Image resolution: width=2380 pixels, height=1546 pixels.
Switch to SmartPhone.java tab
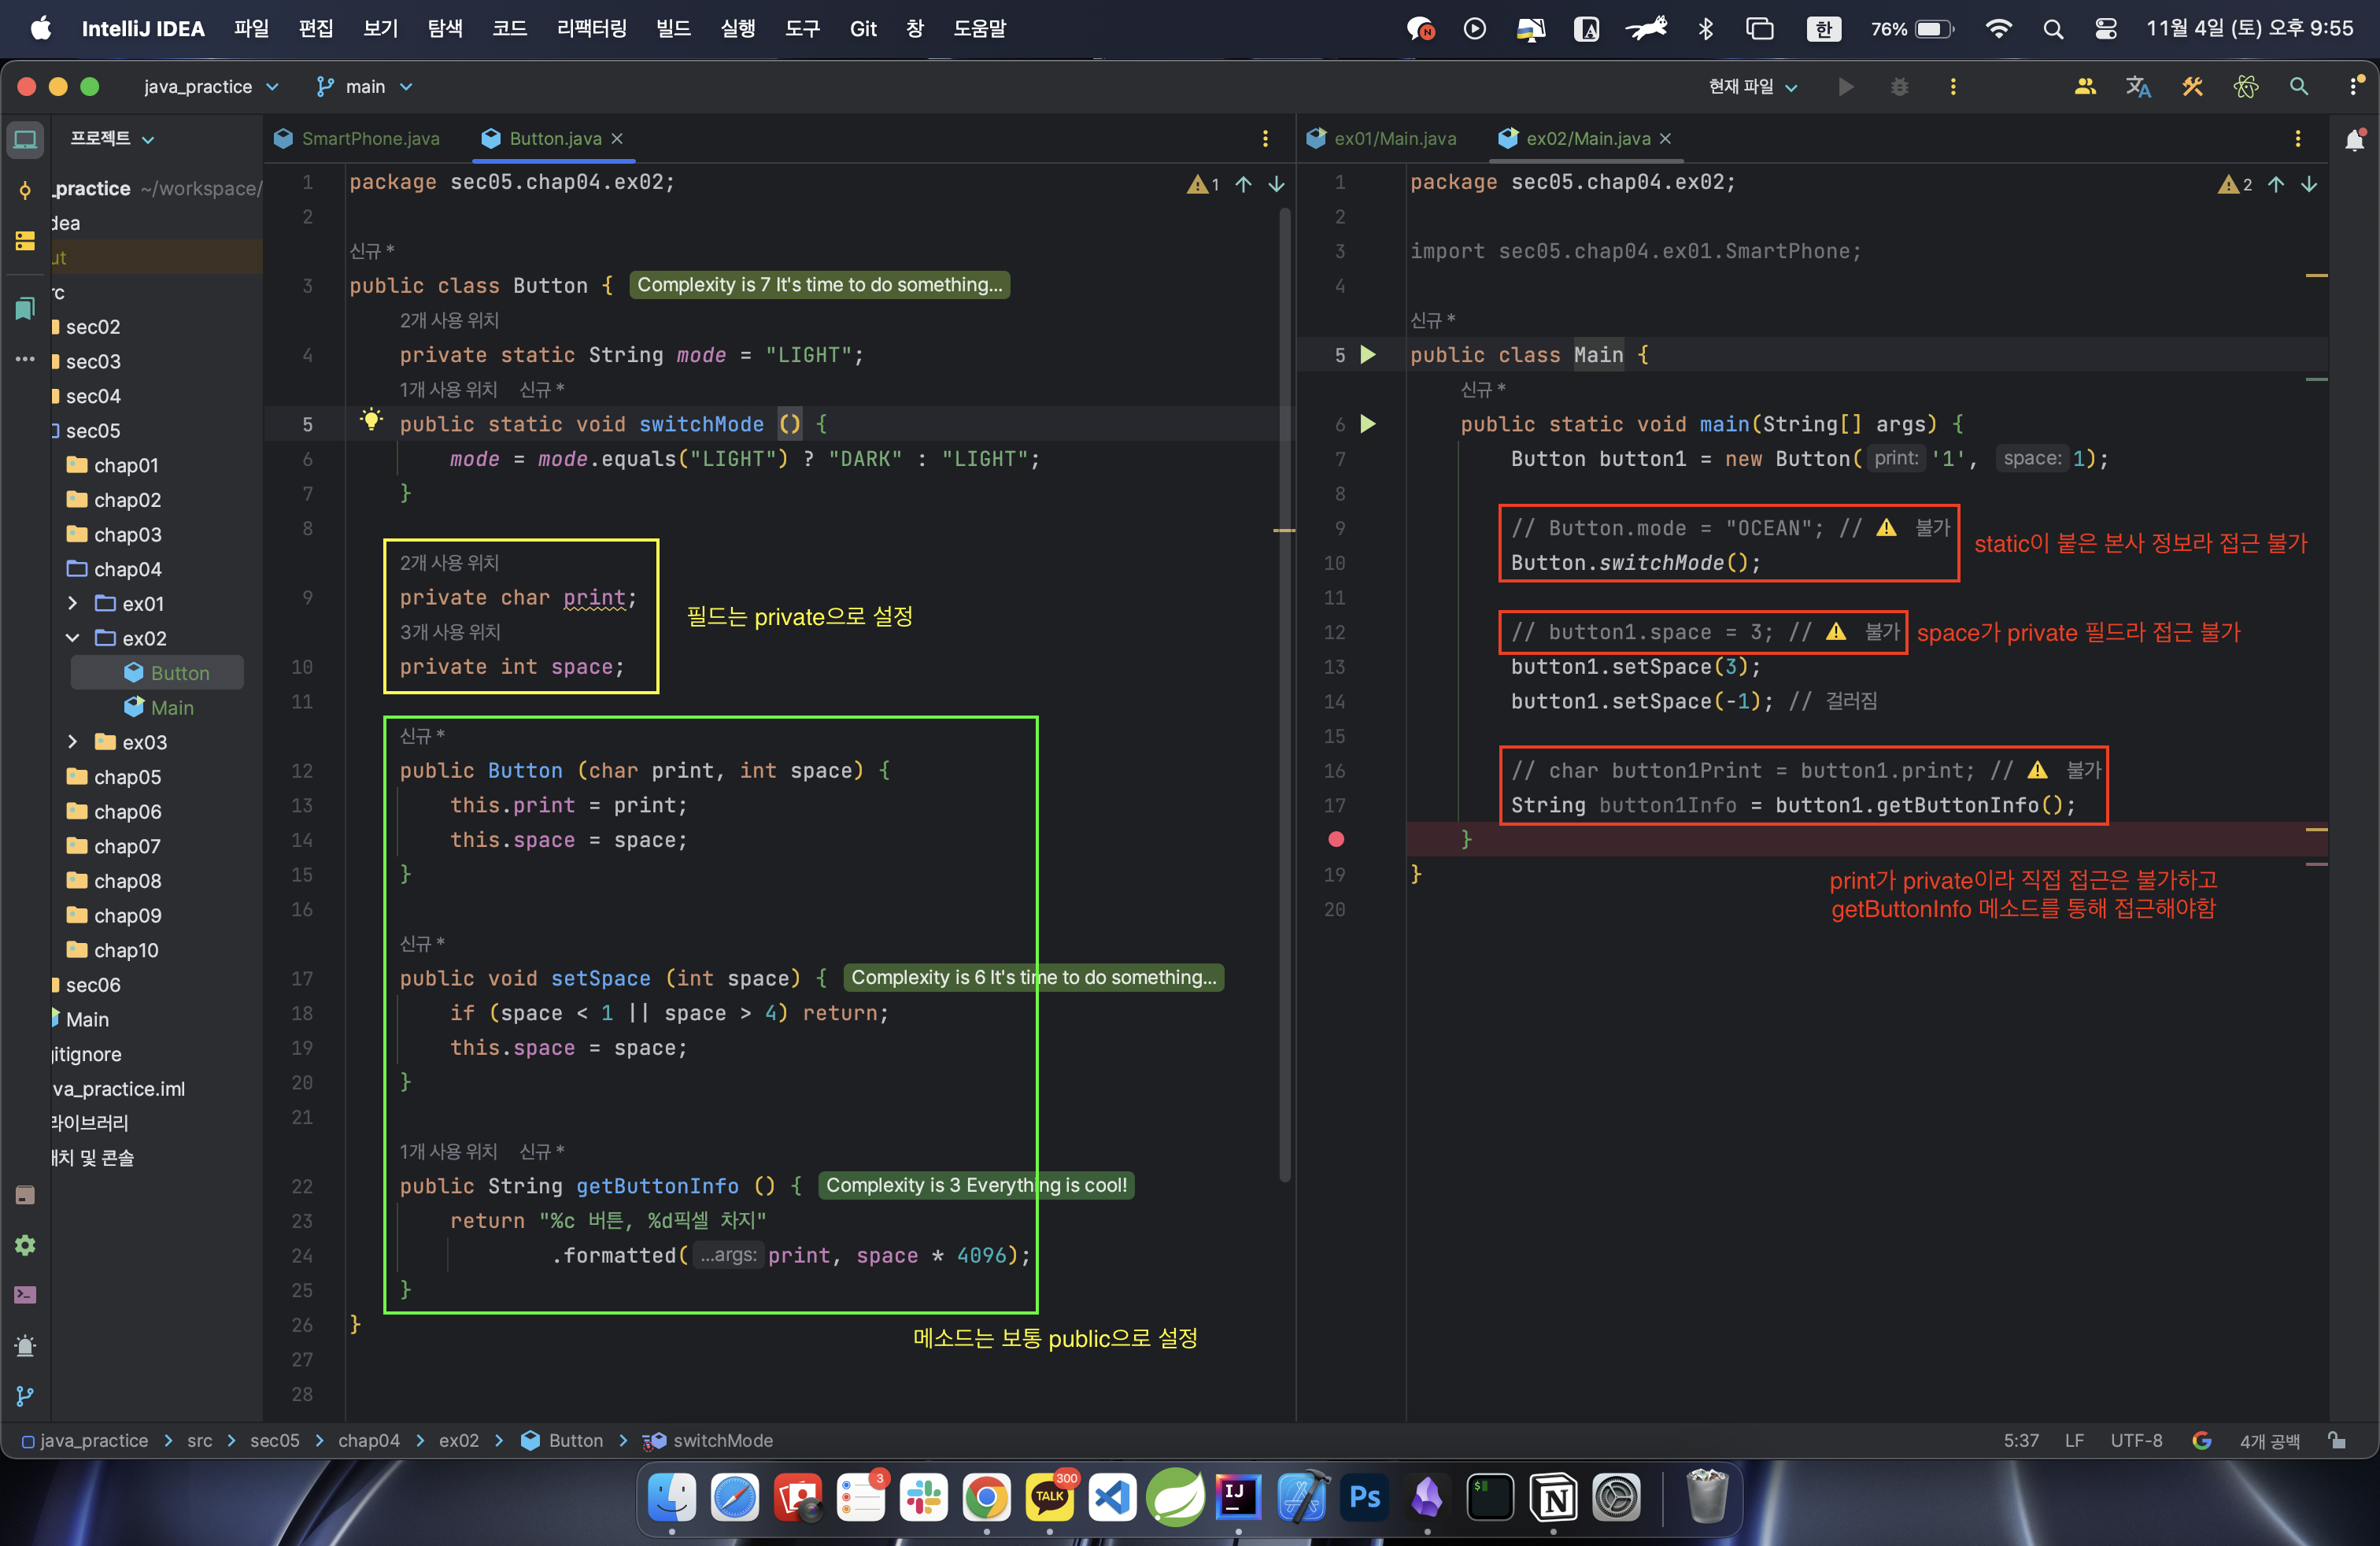(369, 139)
